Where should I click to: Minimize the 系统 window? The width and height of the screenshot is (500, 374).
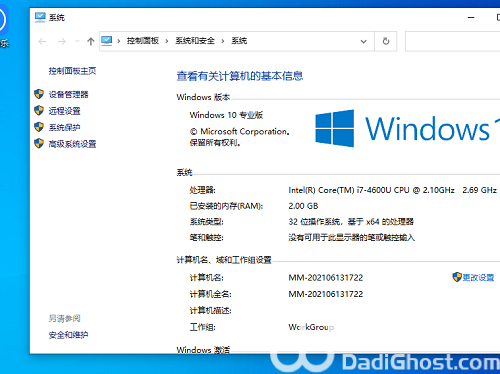pos(471,17)
